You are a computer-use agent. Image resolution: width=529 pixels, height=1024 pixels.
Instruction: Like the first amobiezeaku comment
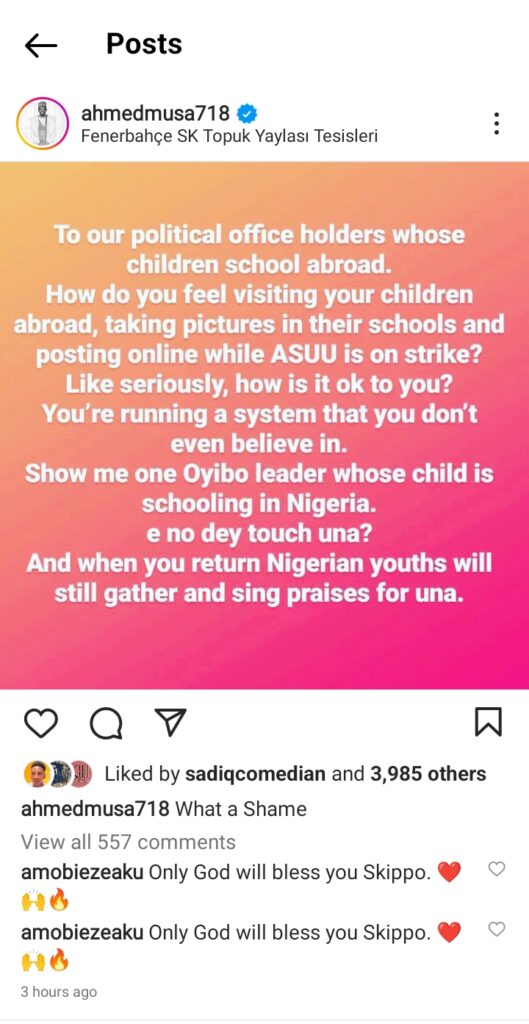[x=497, y=869]
